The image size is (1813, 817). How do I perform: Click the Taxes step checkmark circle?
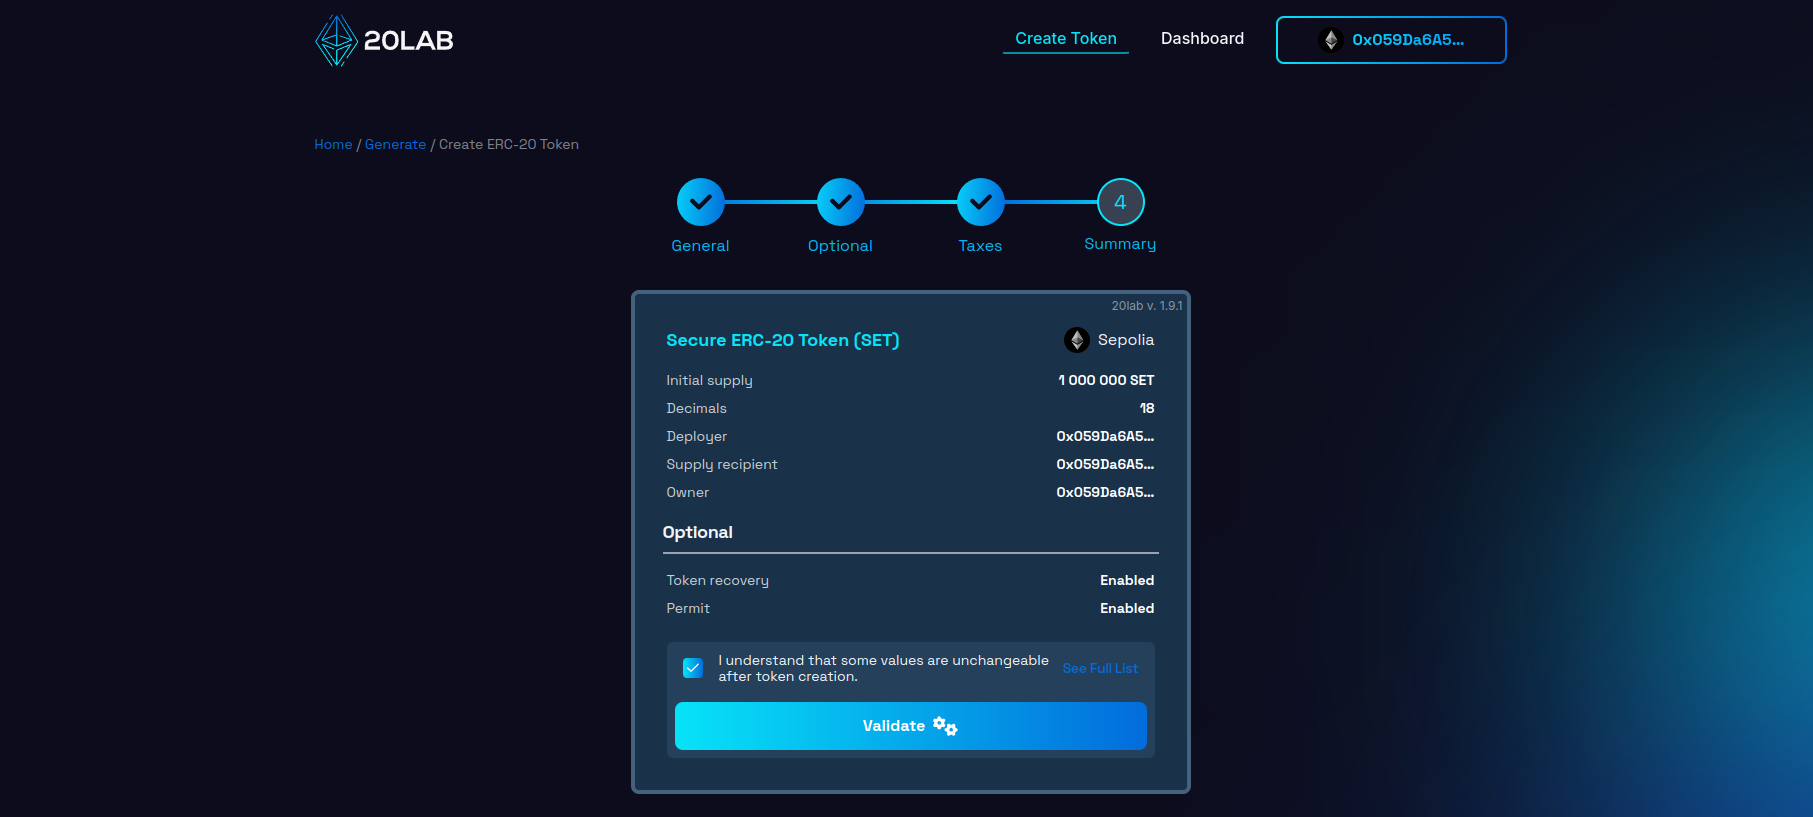pos(980,202)
